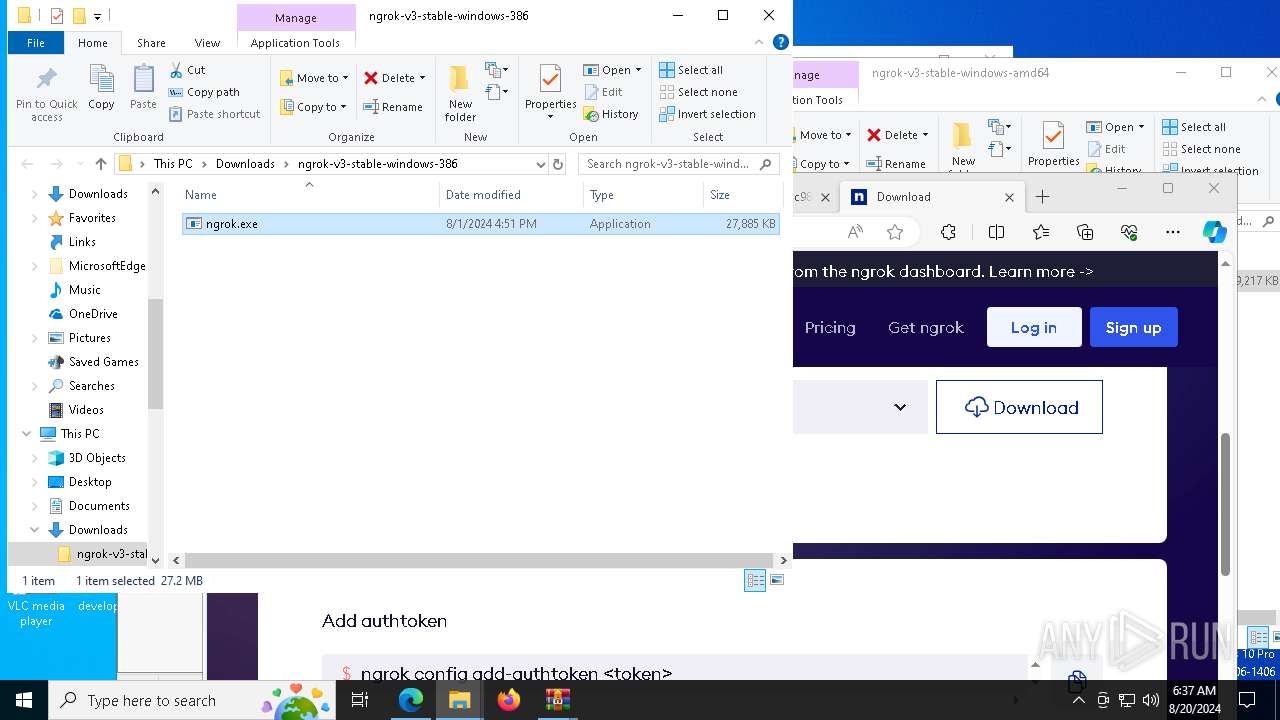Open Copy to dropdown in front window

tap(314, 107)
